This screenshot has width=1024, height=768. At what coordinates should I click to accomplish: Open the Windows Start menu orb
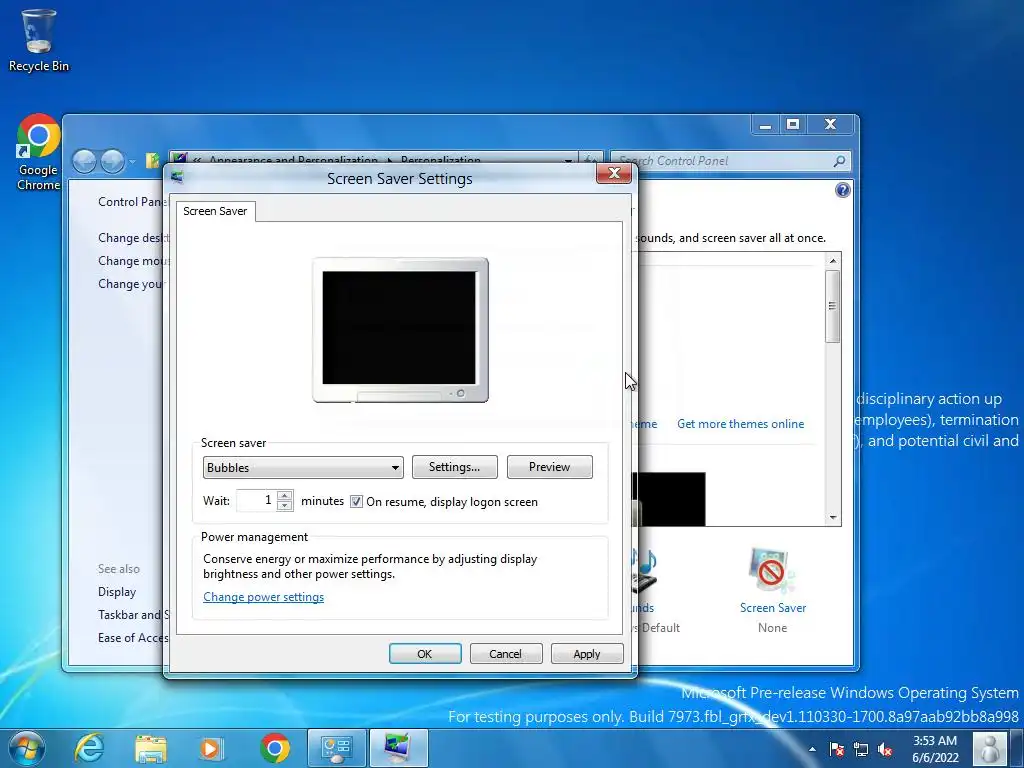[x=26, y=748]
